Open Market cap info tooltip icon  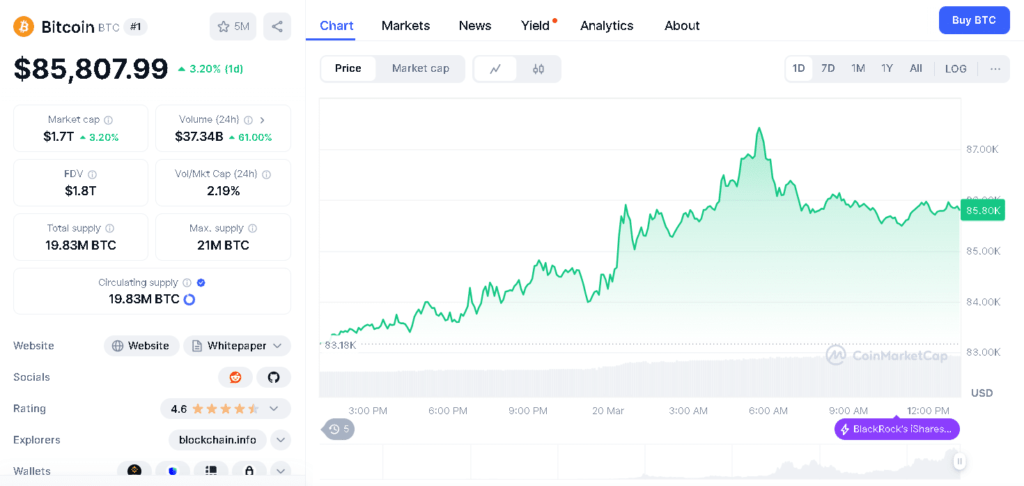click(108, 120)
